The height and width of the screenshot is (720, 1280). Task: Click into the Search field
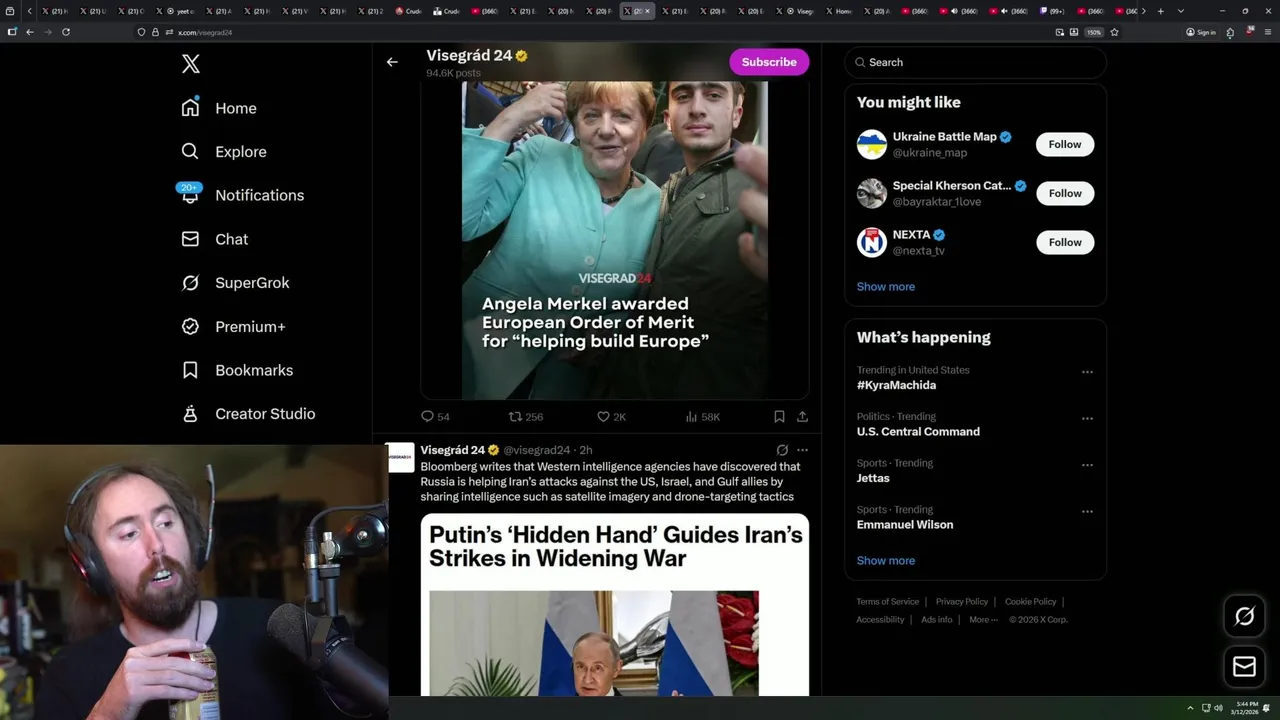coord(975,62)
